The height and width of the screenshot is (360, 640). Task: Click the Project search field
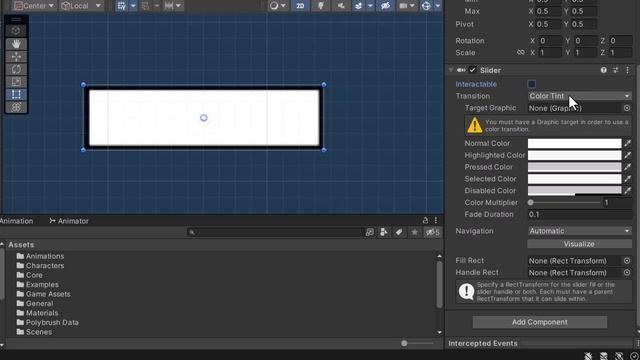coord(275,232)
